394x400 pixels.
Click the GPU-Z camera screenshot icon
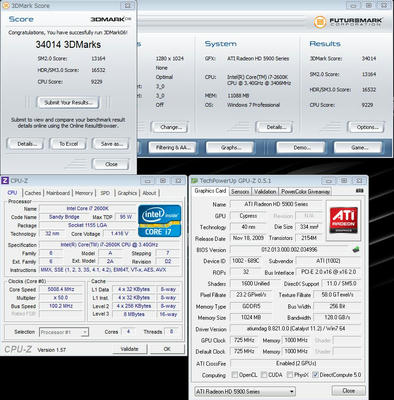click(359, 191)
